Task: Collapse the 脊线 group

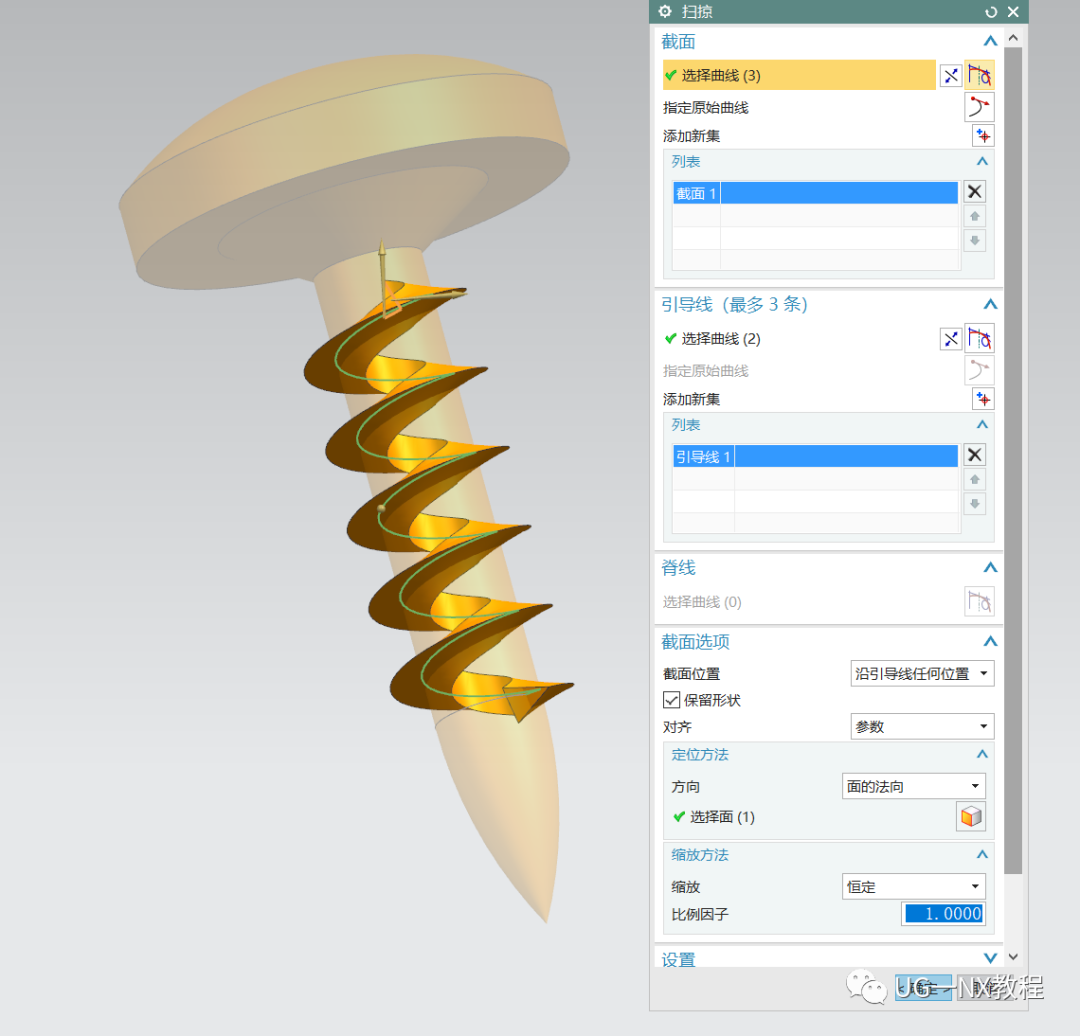Action: coord(990,568)
